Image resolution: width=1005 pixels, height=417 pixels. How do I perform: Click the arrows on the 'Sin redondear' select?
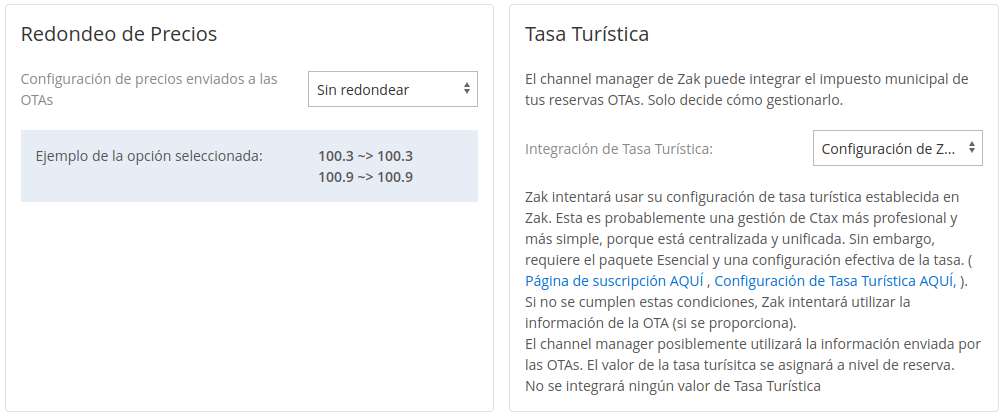pos(466,90)
